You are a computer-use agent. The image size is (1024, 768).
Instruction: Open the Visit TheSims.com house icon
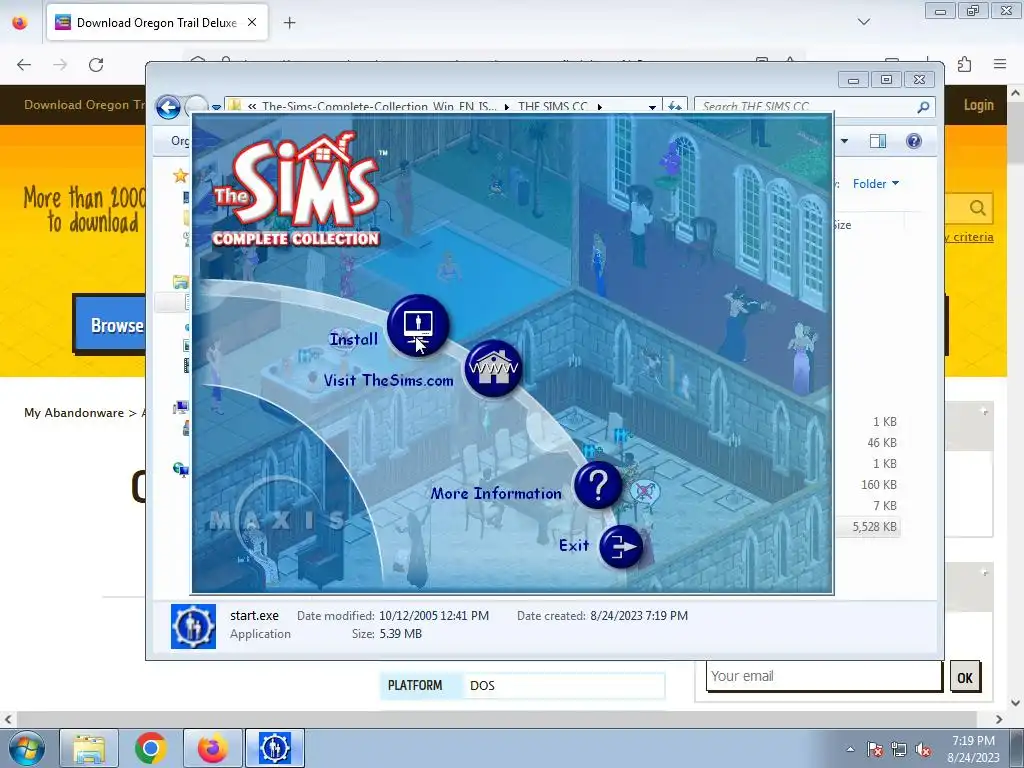pos(494,368)
